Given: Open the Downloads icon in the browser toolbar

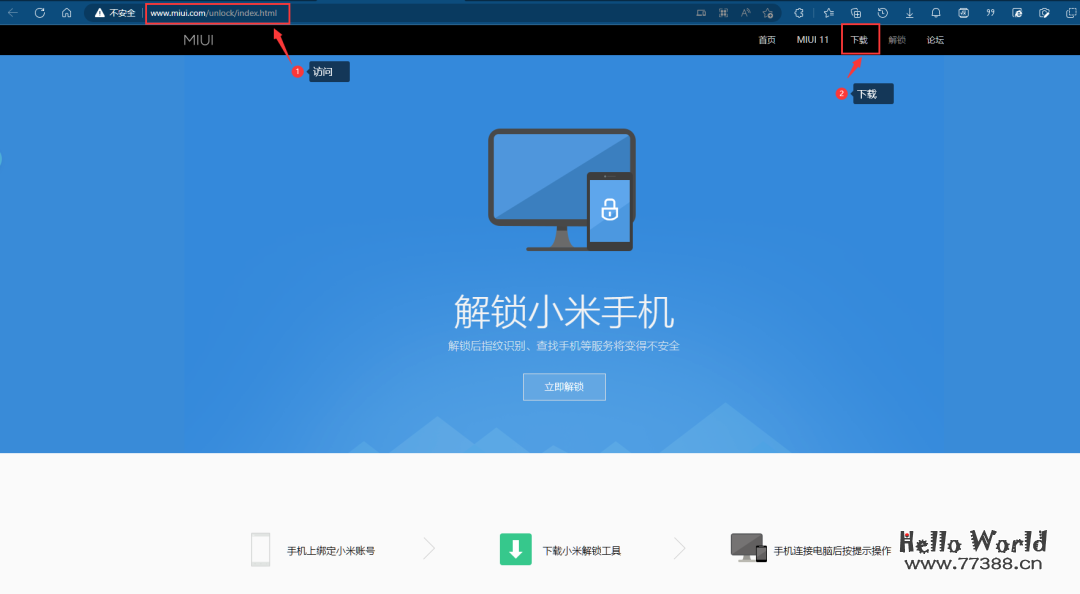Looking at the screenshot, I should click(x=908, y=13).
